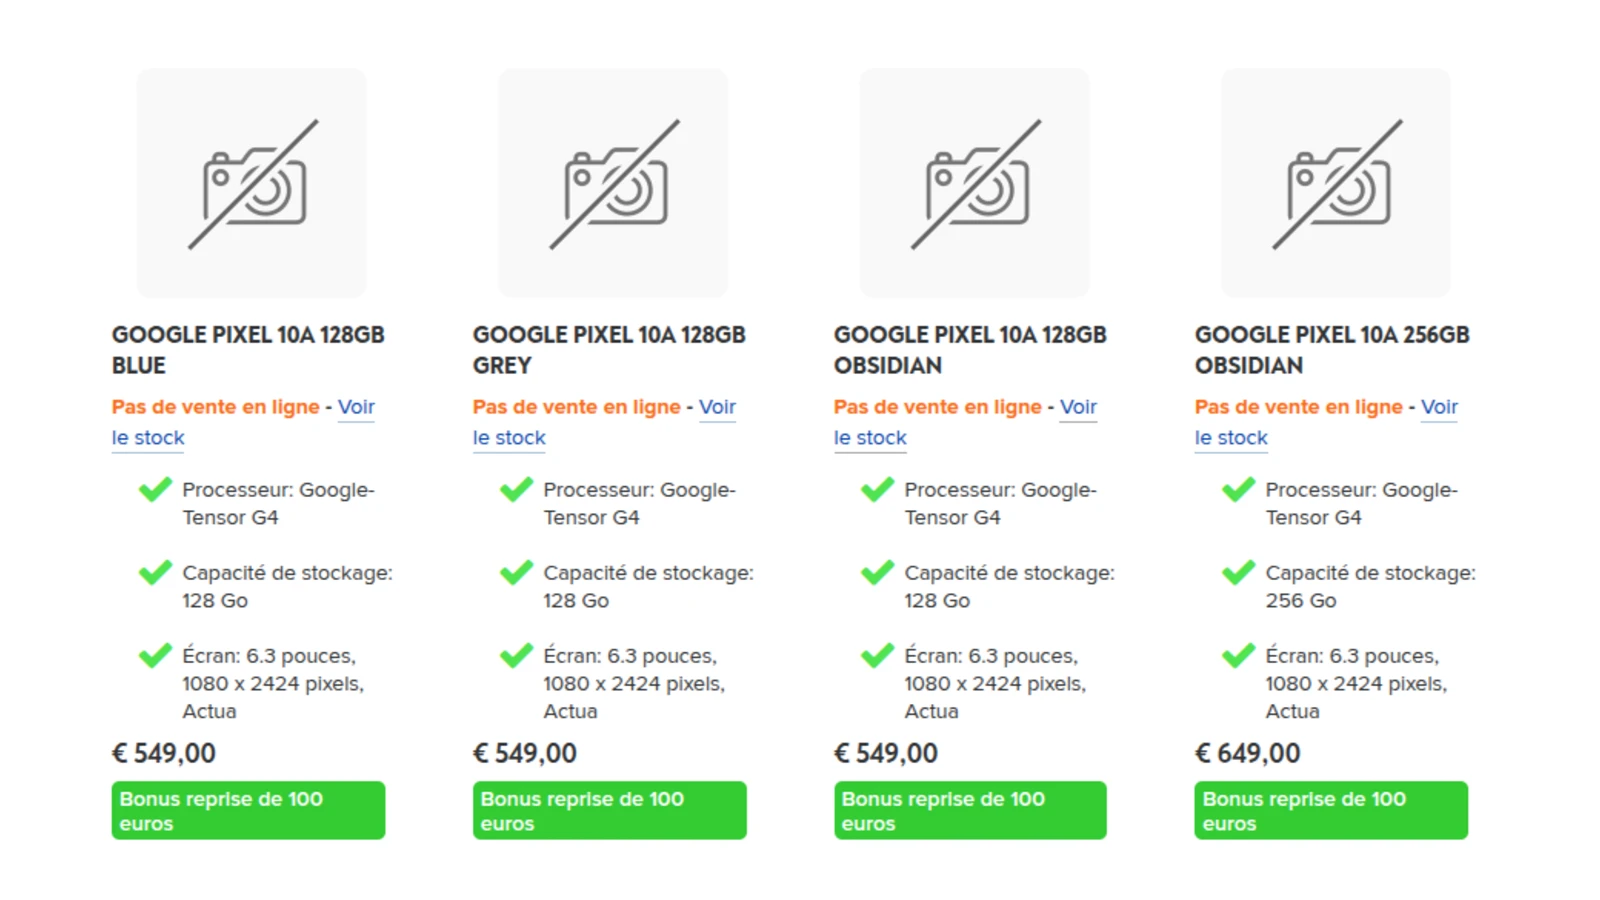Click the checkmark next to Blue model's processor

point(155,490)
